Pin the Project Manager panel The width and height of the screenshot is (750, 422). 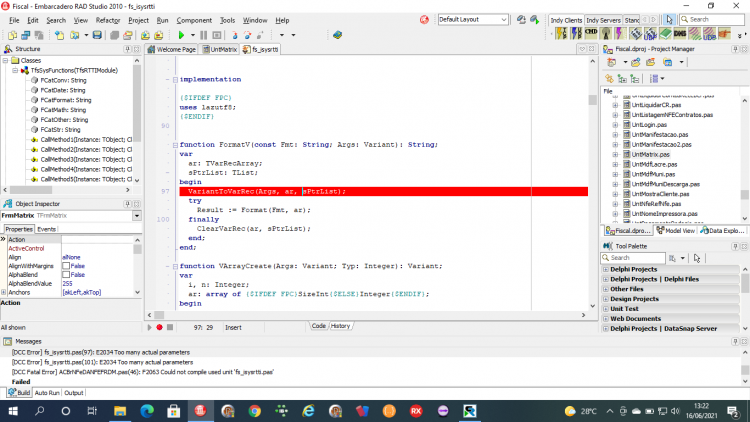735,49
